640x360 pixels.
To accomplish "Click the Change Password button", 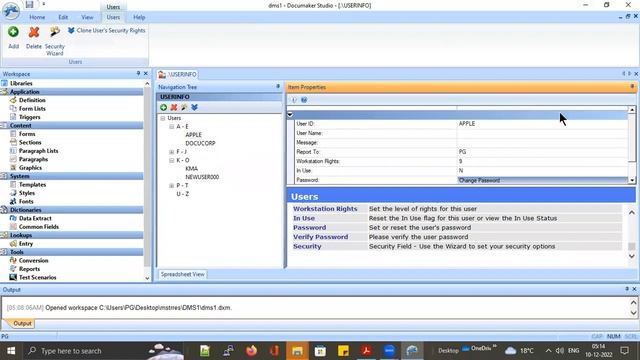I will pyautogui.click(x=542, y=180).
